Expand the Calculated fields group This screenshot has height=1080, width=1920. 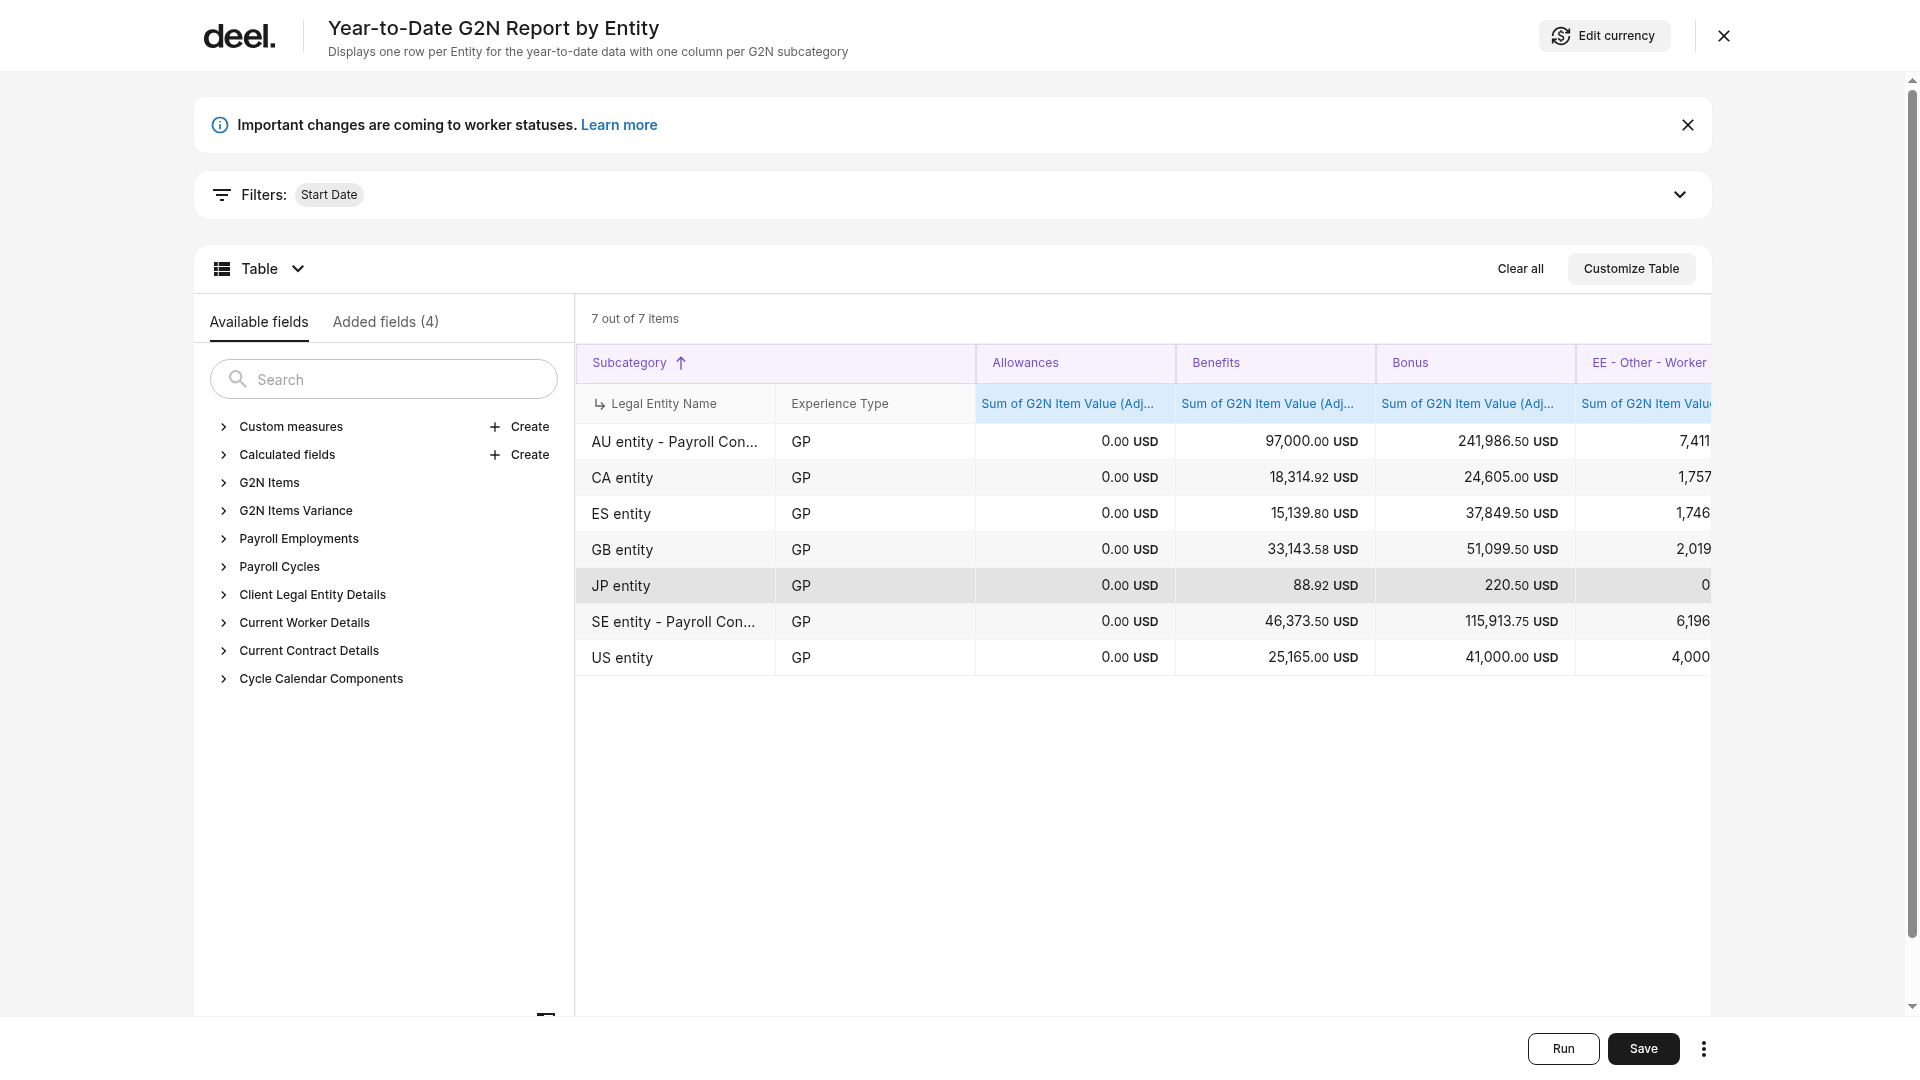coord(224,455)
